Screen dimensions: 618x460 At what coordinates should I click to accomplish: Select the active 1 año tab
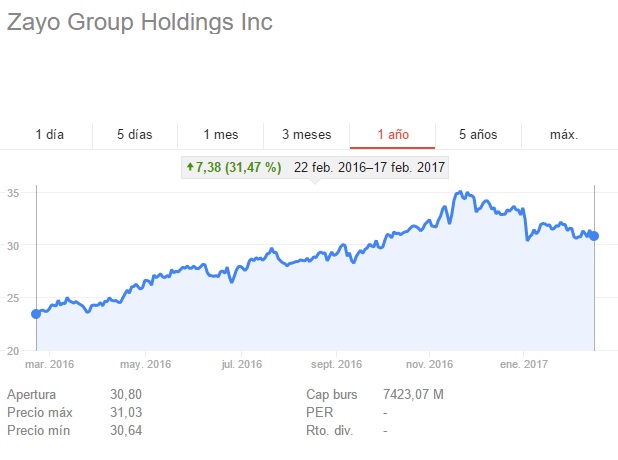392,134
